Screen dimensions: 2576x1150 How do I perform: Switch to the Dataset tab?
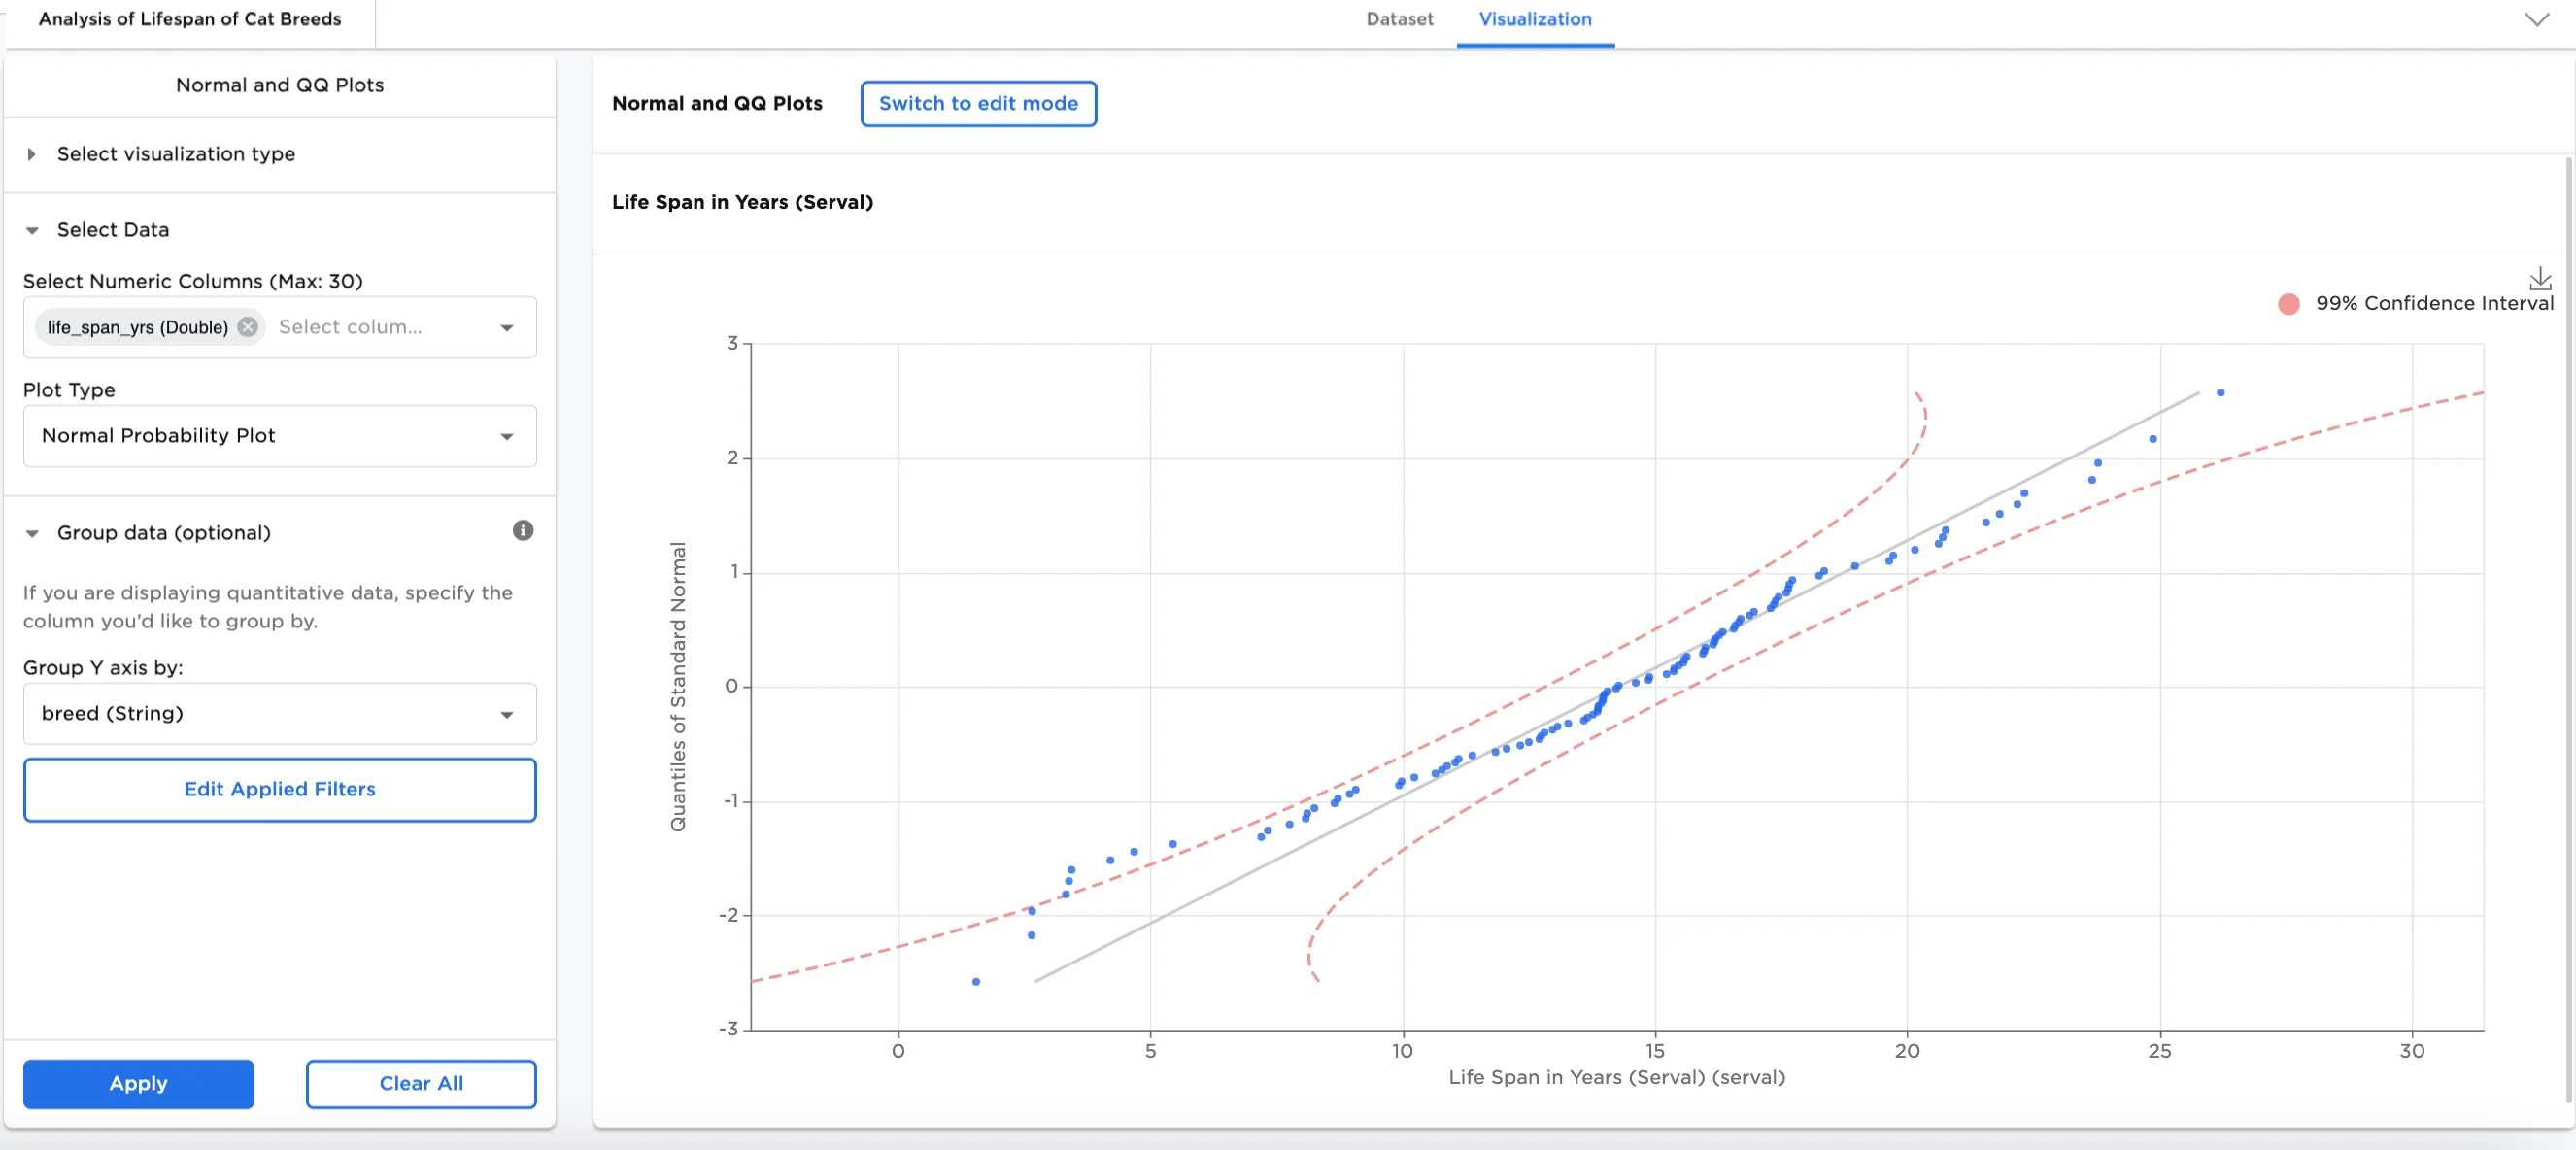tap(1399, 20)
